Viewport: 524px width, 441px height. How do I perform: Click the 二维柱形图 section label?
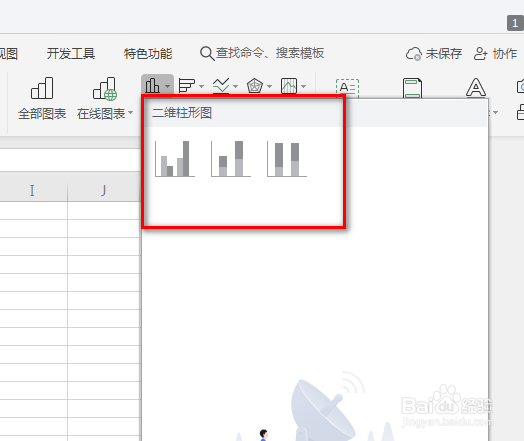(x=182, y=113)
